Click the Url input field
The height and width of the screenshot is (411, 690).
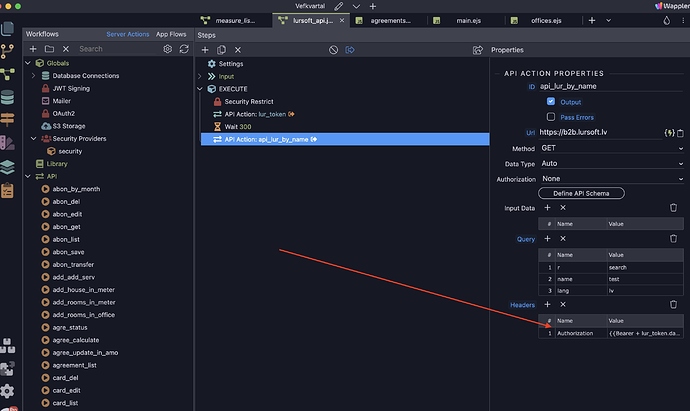coord(600,132)
